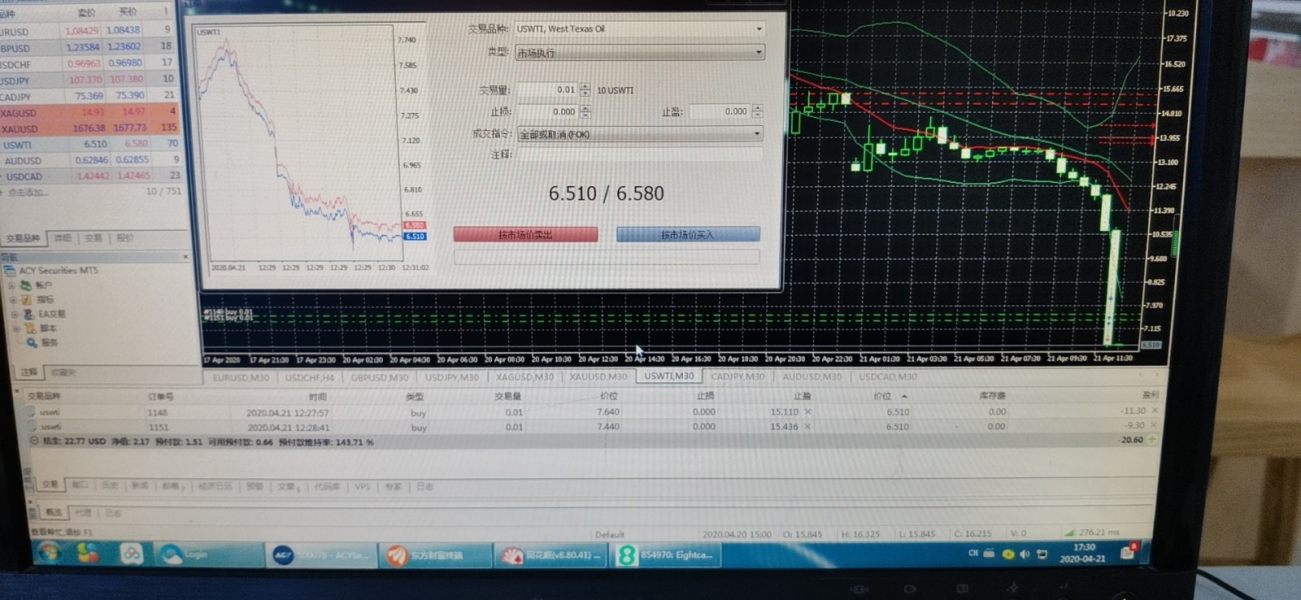This screenshot has height=600, width=1301.
Task: Click the 交易量 volume field showing 0.01
Action: pos(547,90)
